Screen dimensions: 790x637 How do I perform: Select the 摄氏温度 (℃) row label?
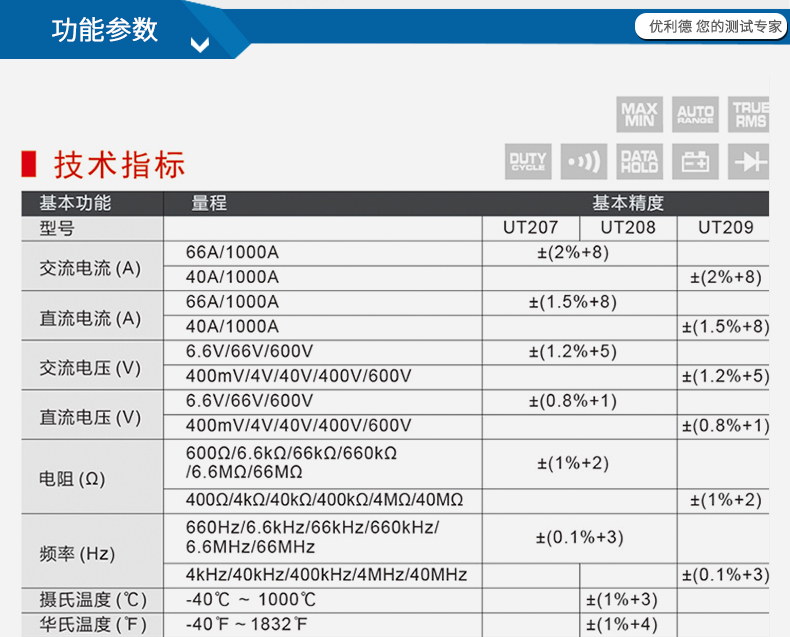point(93,600)
